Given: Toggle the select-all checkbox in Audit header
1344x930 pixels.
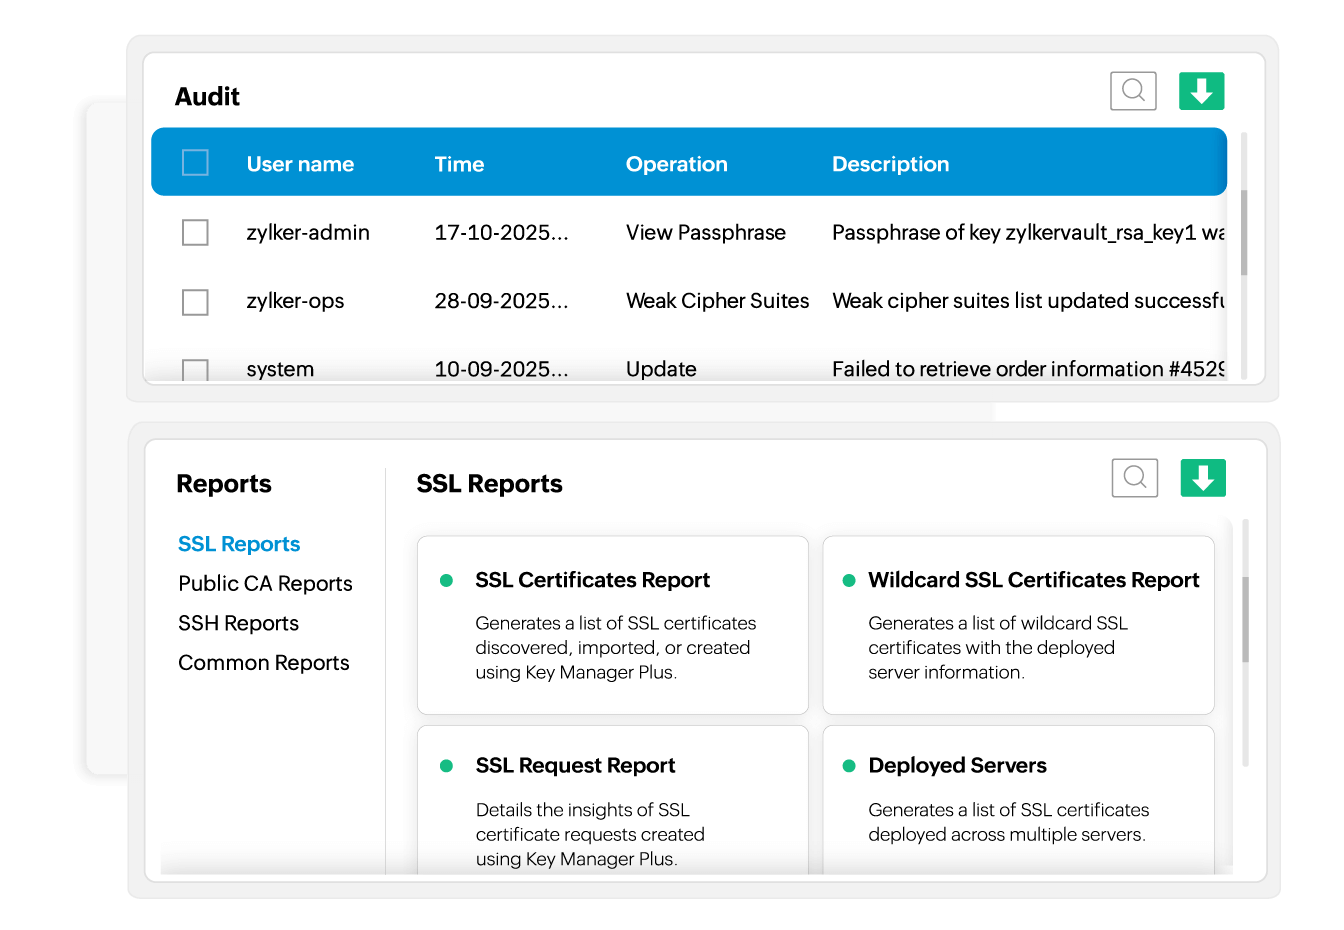Looking at the screenshot, I should (195, 163).
